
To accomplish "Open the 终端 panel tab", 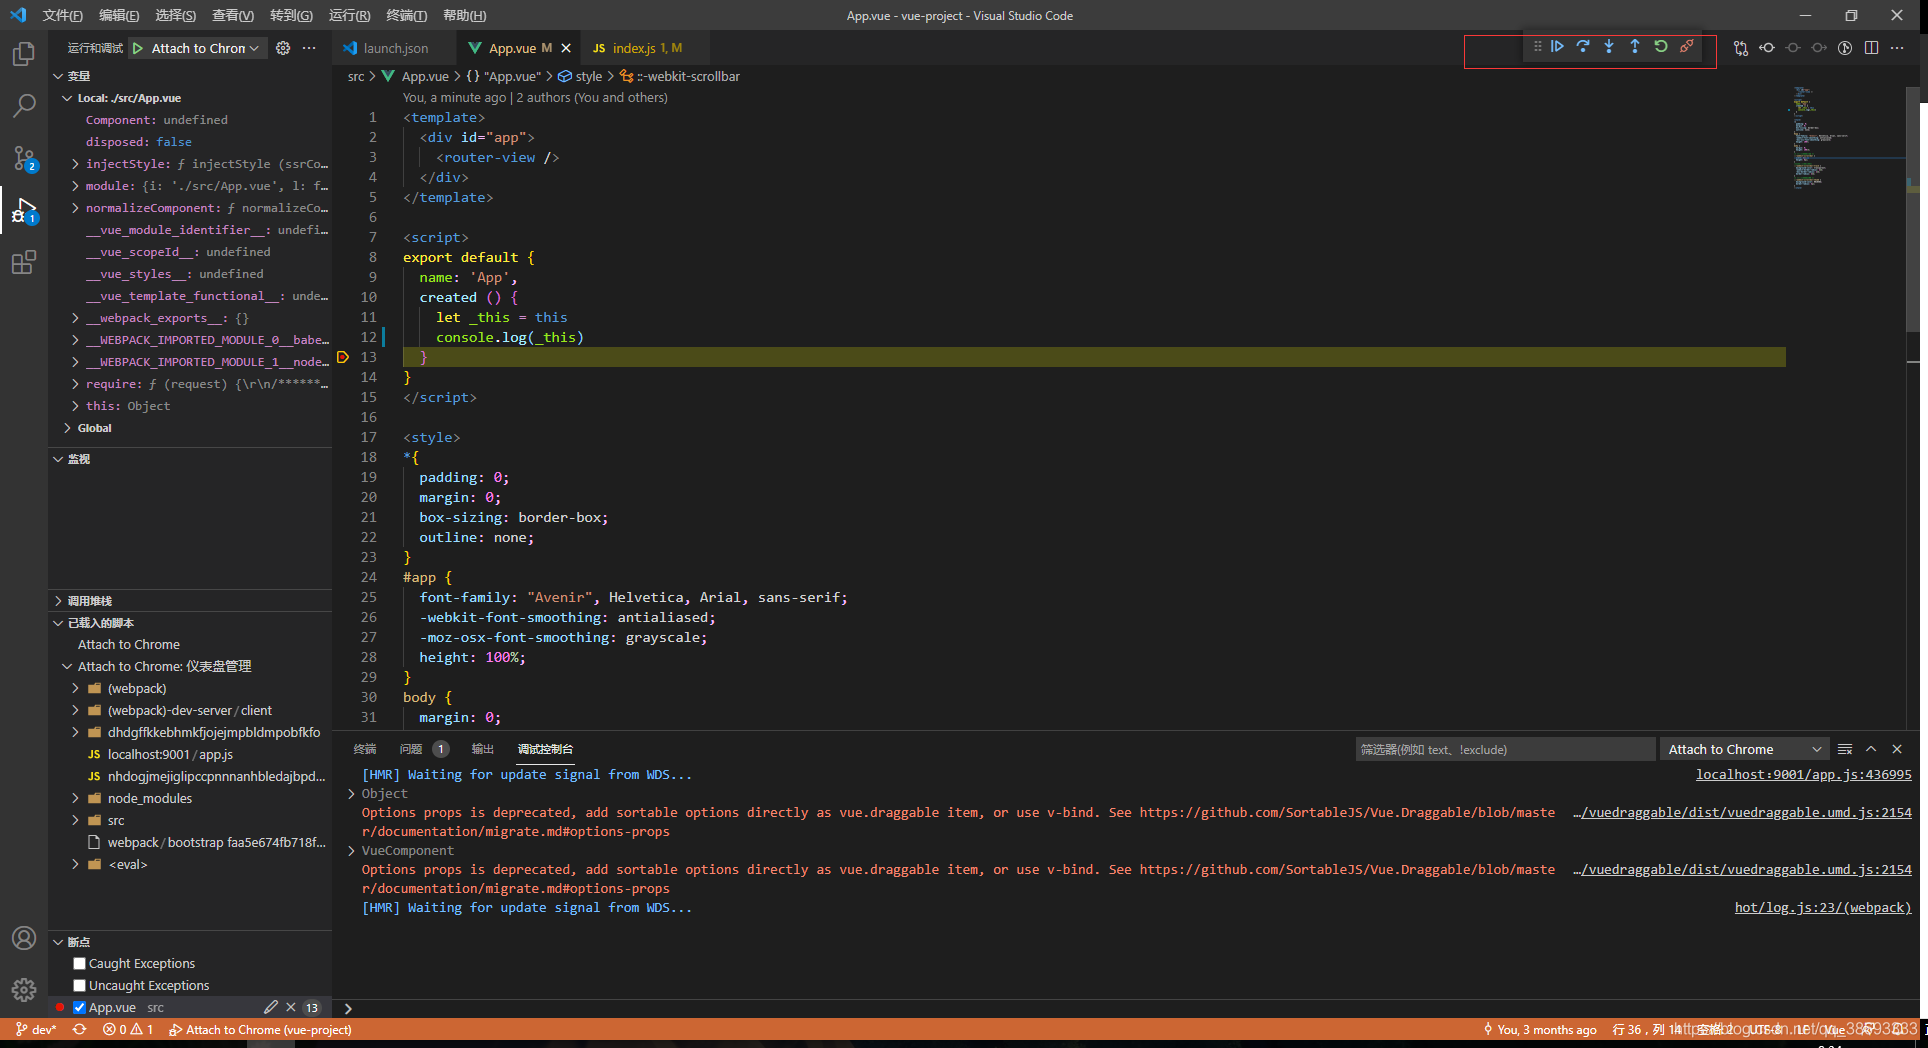I will tap(364, 749).
